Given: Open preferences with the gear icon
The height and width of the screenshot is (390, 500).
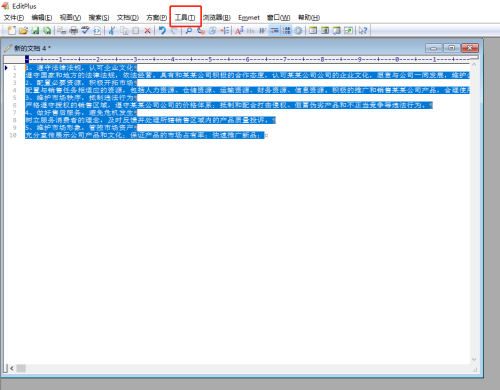Looking at the screenshot, I should point(298,31).
